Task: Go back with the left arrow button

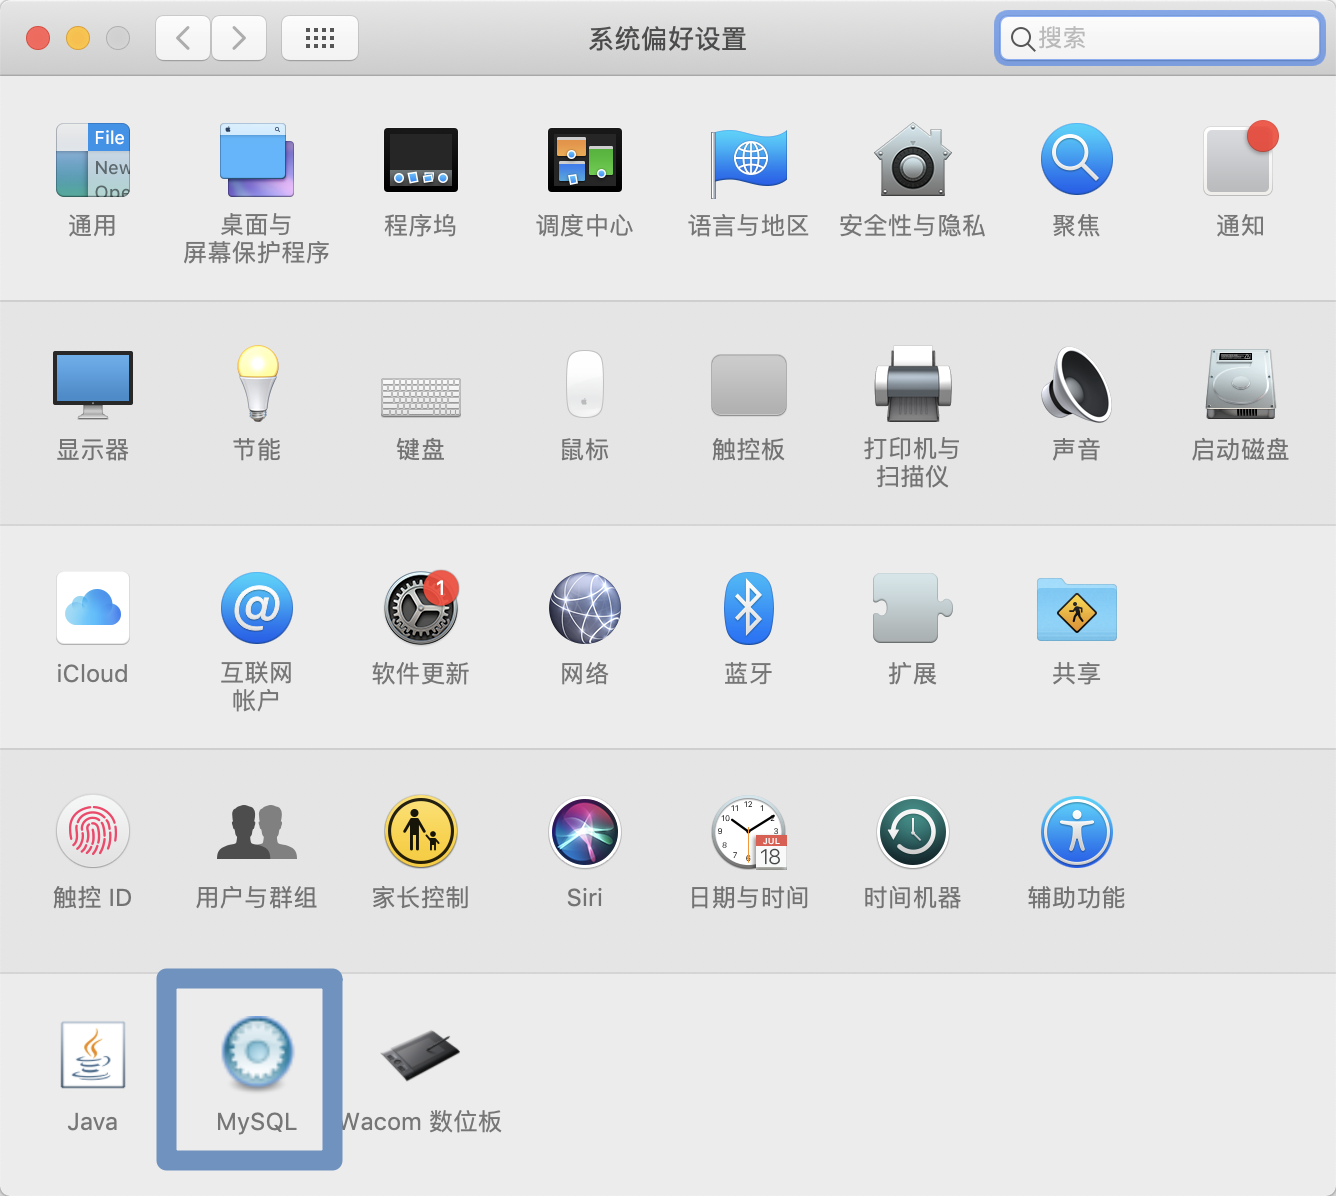Action: [x=183, y=38]
